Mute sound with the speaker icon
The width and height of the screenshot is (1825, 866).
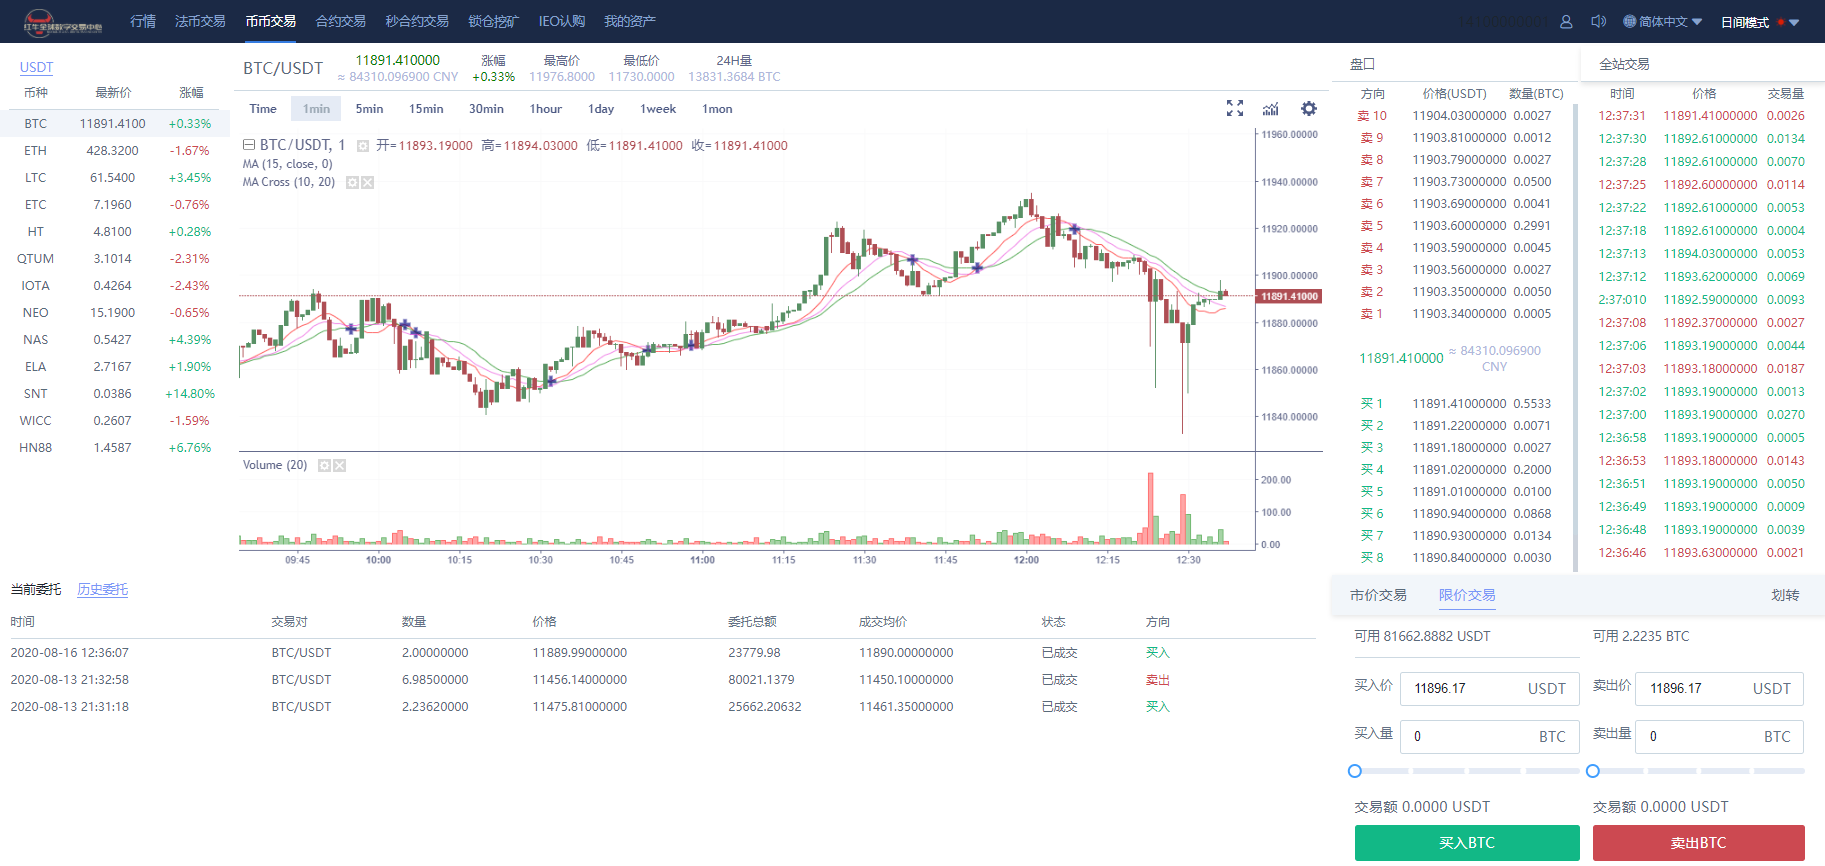(x=1598, y=21)
